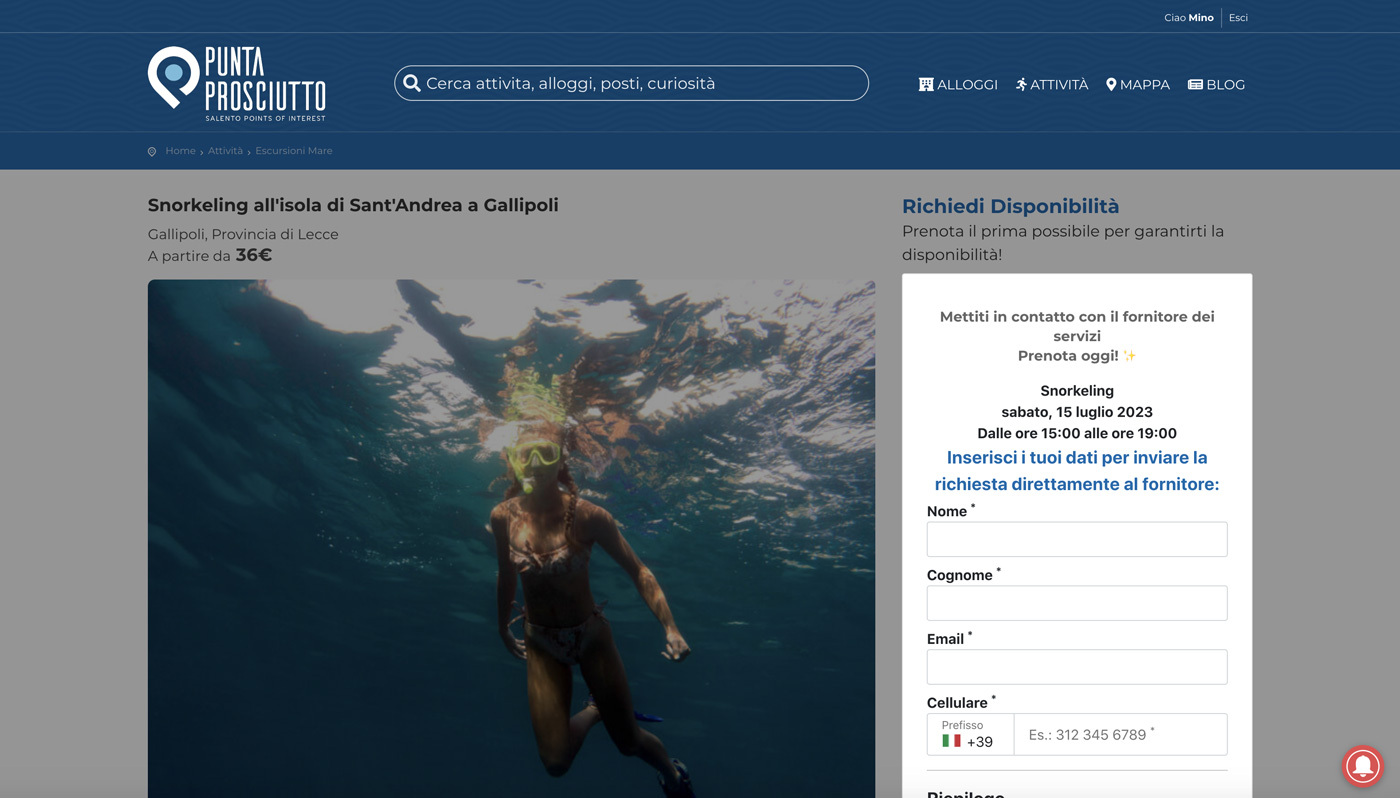Open the Attività breadcrumb link
This screenshot has width=1400, height=798.
pyautogui.click(x=225, y=151)
